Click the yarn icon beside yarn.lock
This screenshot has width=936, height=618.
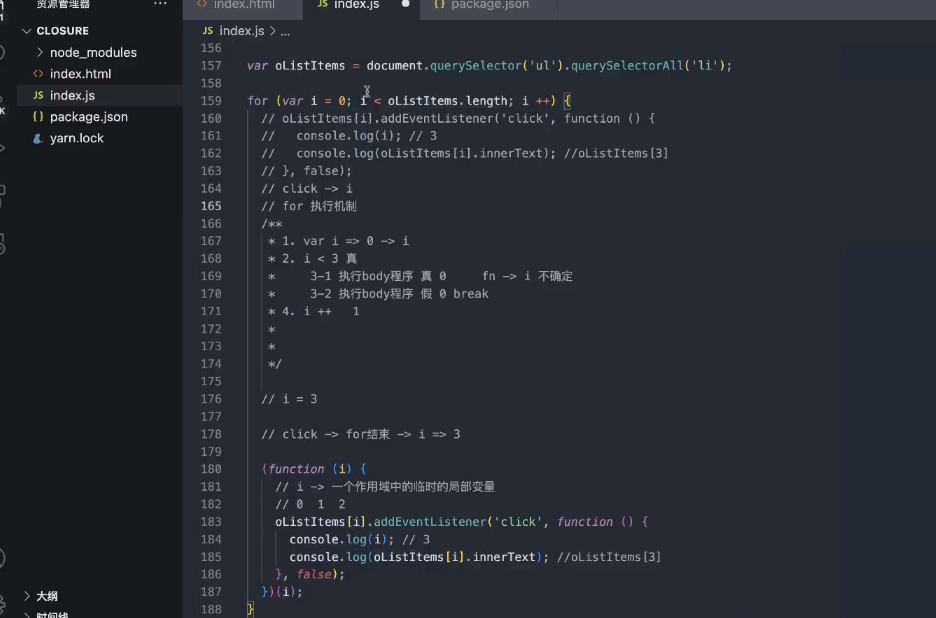coord(38,139)
